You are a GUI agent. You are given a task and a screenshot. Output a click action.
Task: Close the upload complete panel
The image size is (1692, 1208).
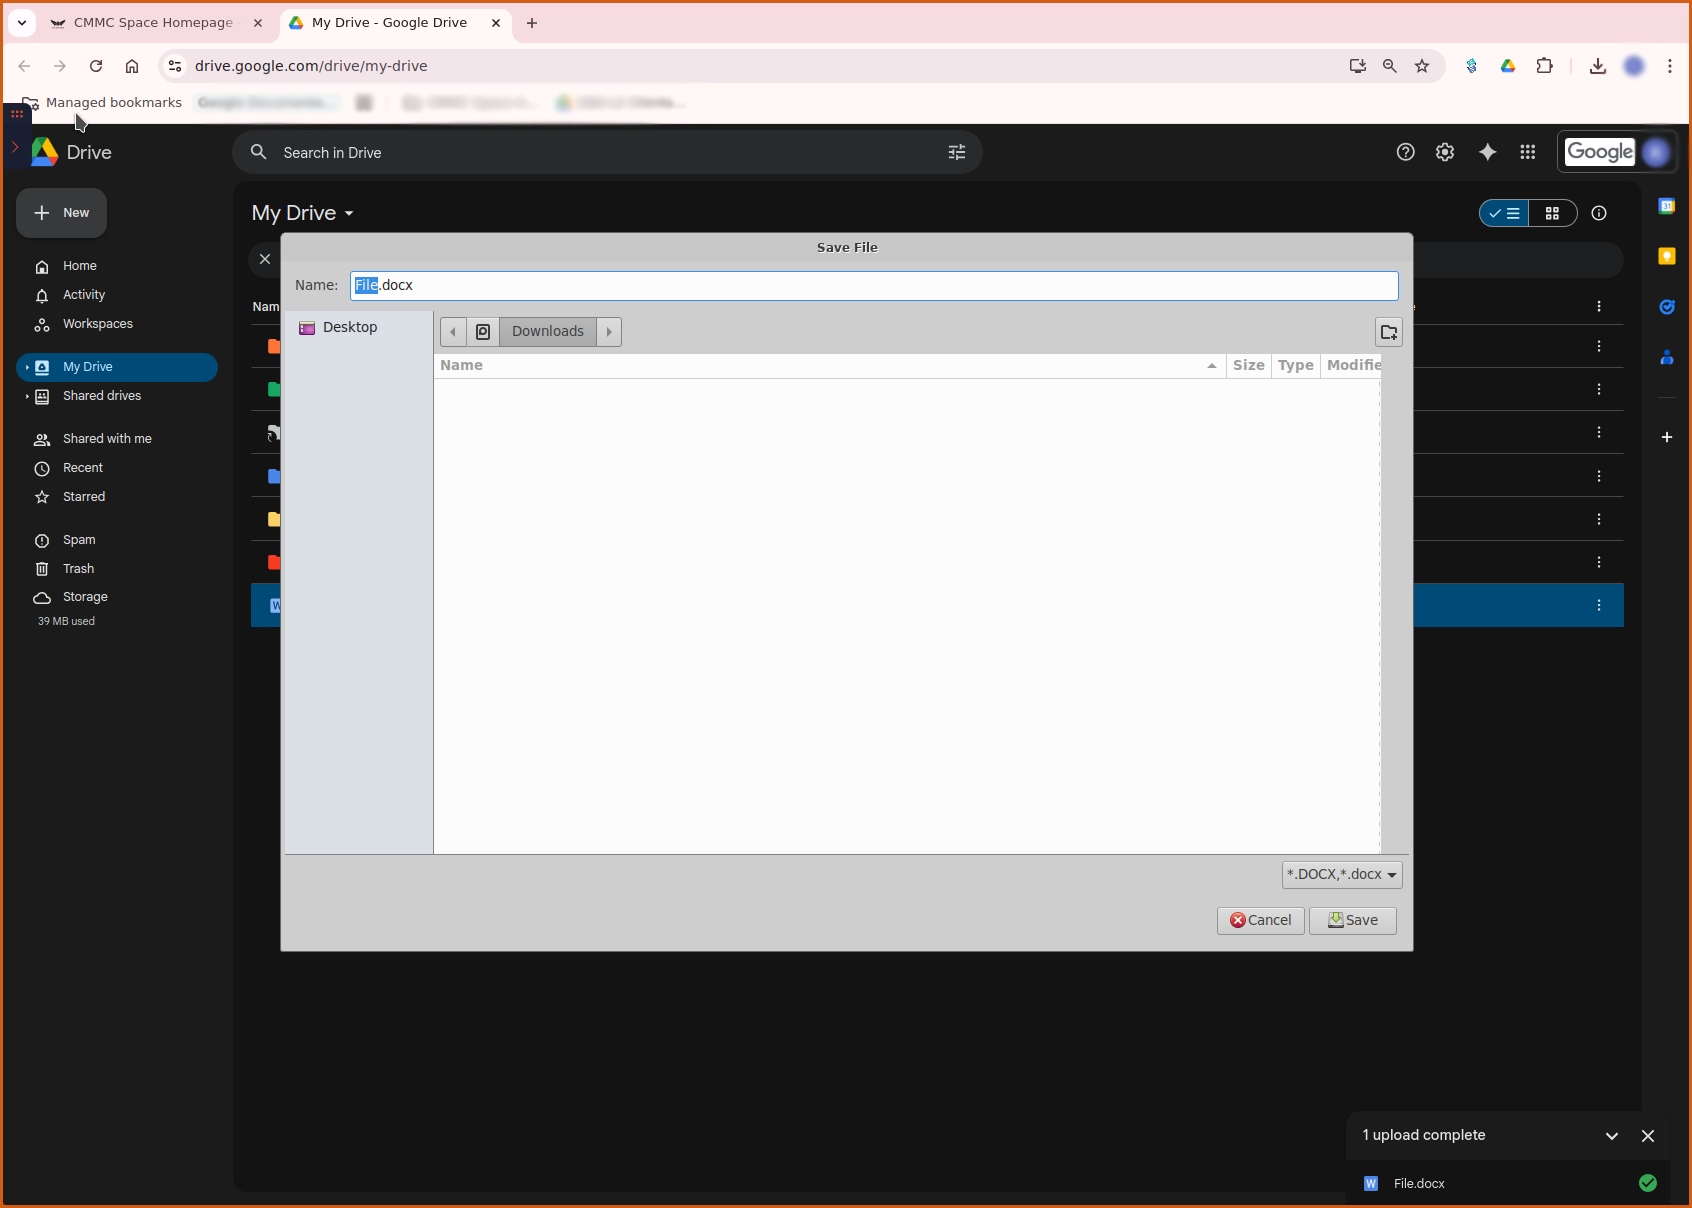click(1648, 1136)
